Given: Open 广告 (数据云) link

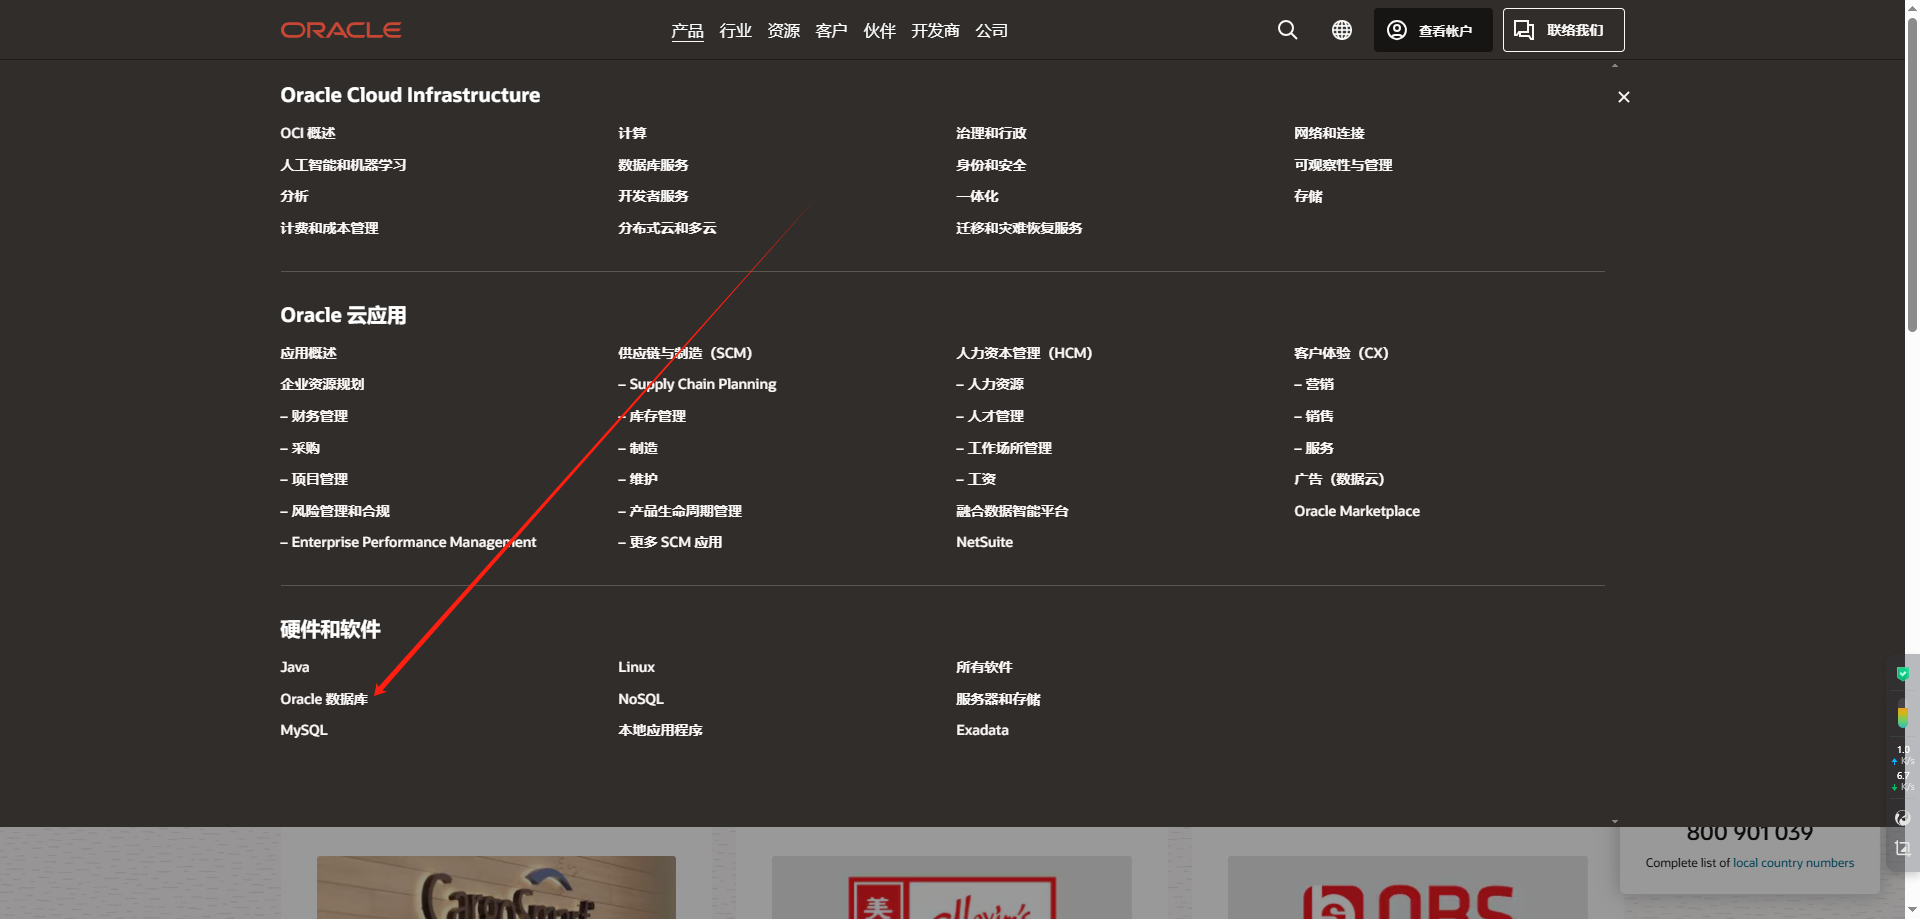Looking at the screenshot, I should pos(1339,479).
